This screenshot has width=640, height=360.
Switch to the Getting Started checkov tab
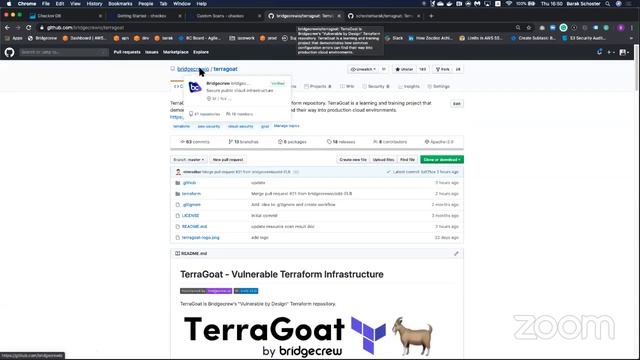coord(144,16)
